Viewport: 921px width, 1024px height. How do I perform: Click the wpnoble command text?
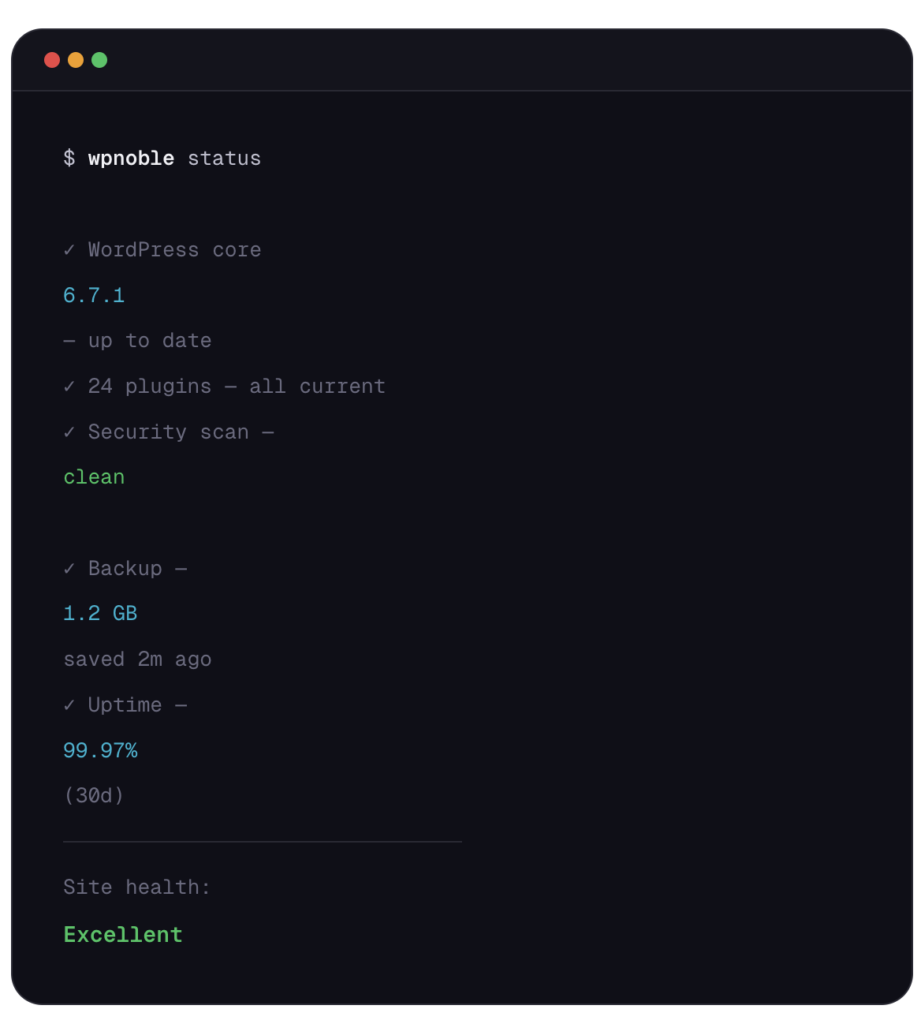click(131, 158)
